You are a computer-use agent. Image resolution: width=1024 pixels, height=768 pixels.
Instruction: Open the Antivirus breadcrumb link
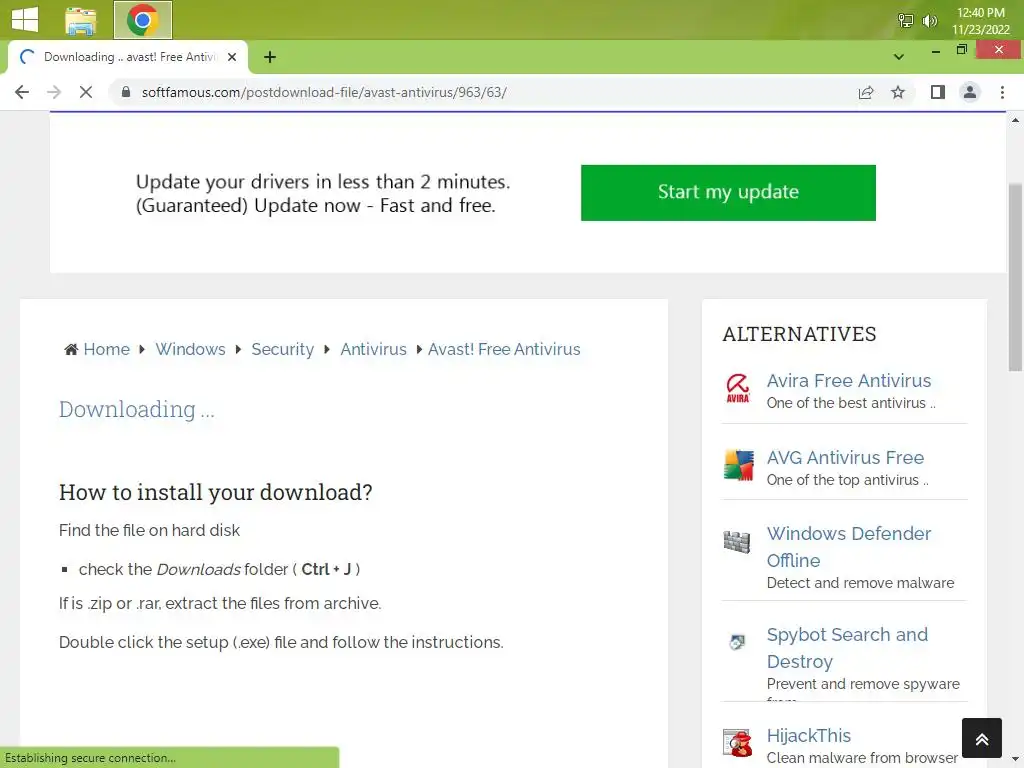[374, 349]
